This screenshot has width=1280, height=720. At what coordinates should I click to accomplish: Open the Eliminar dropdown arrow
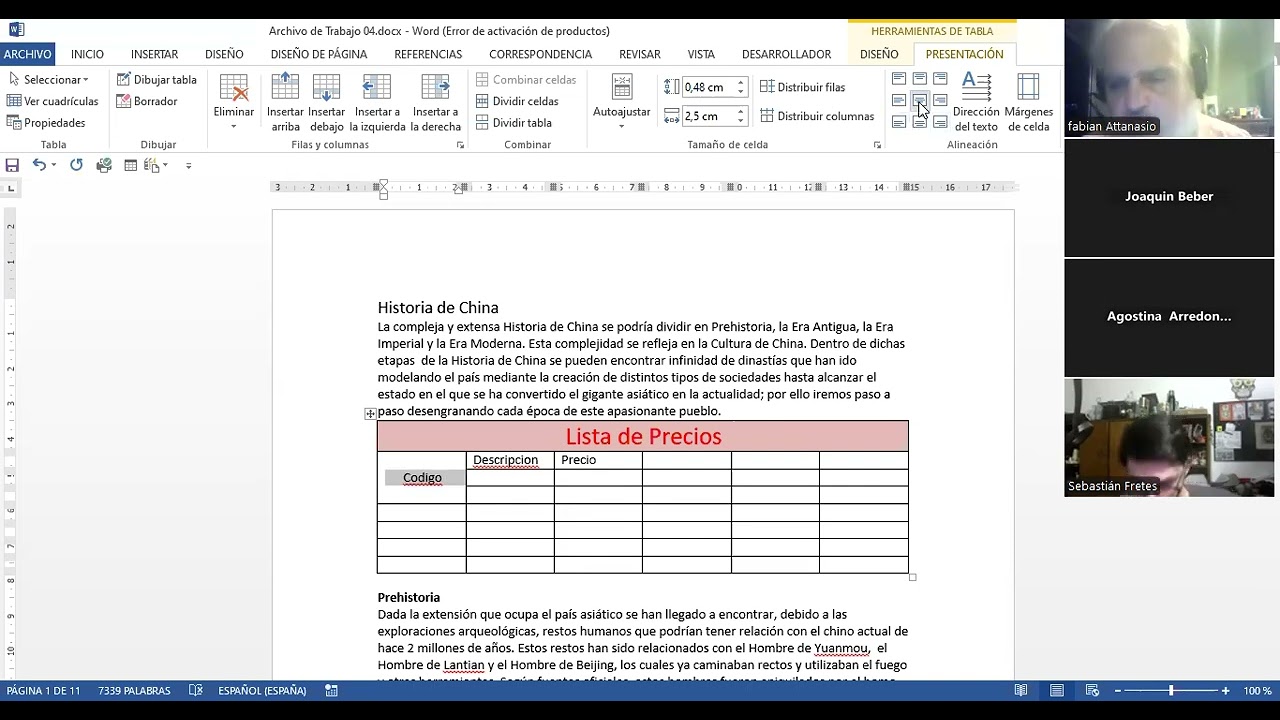tap(233, 126)
